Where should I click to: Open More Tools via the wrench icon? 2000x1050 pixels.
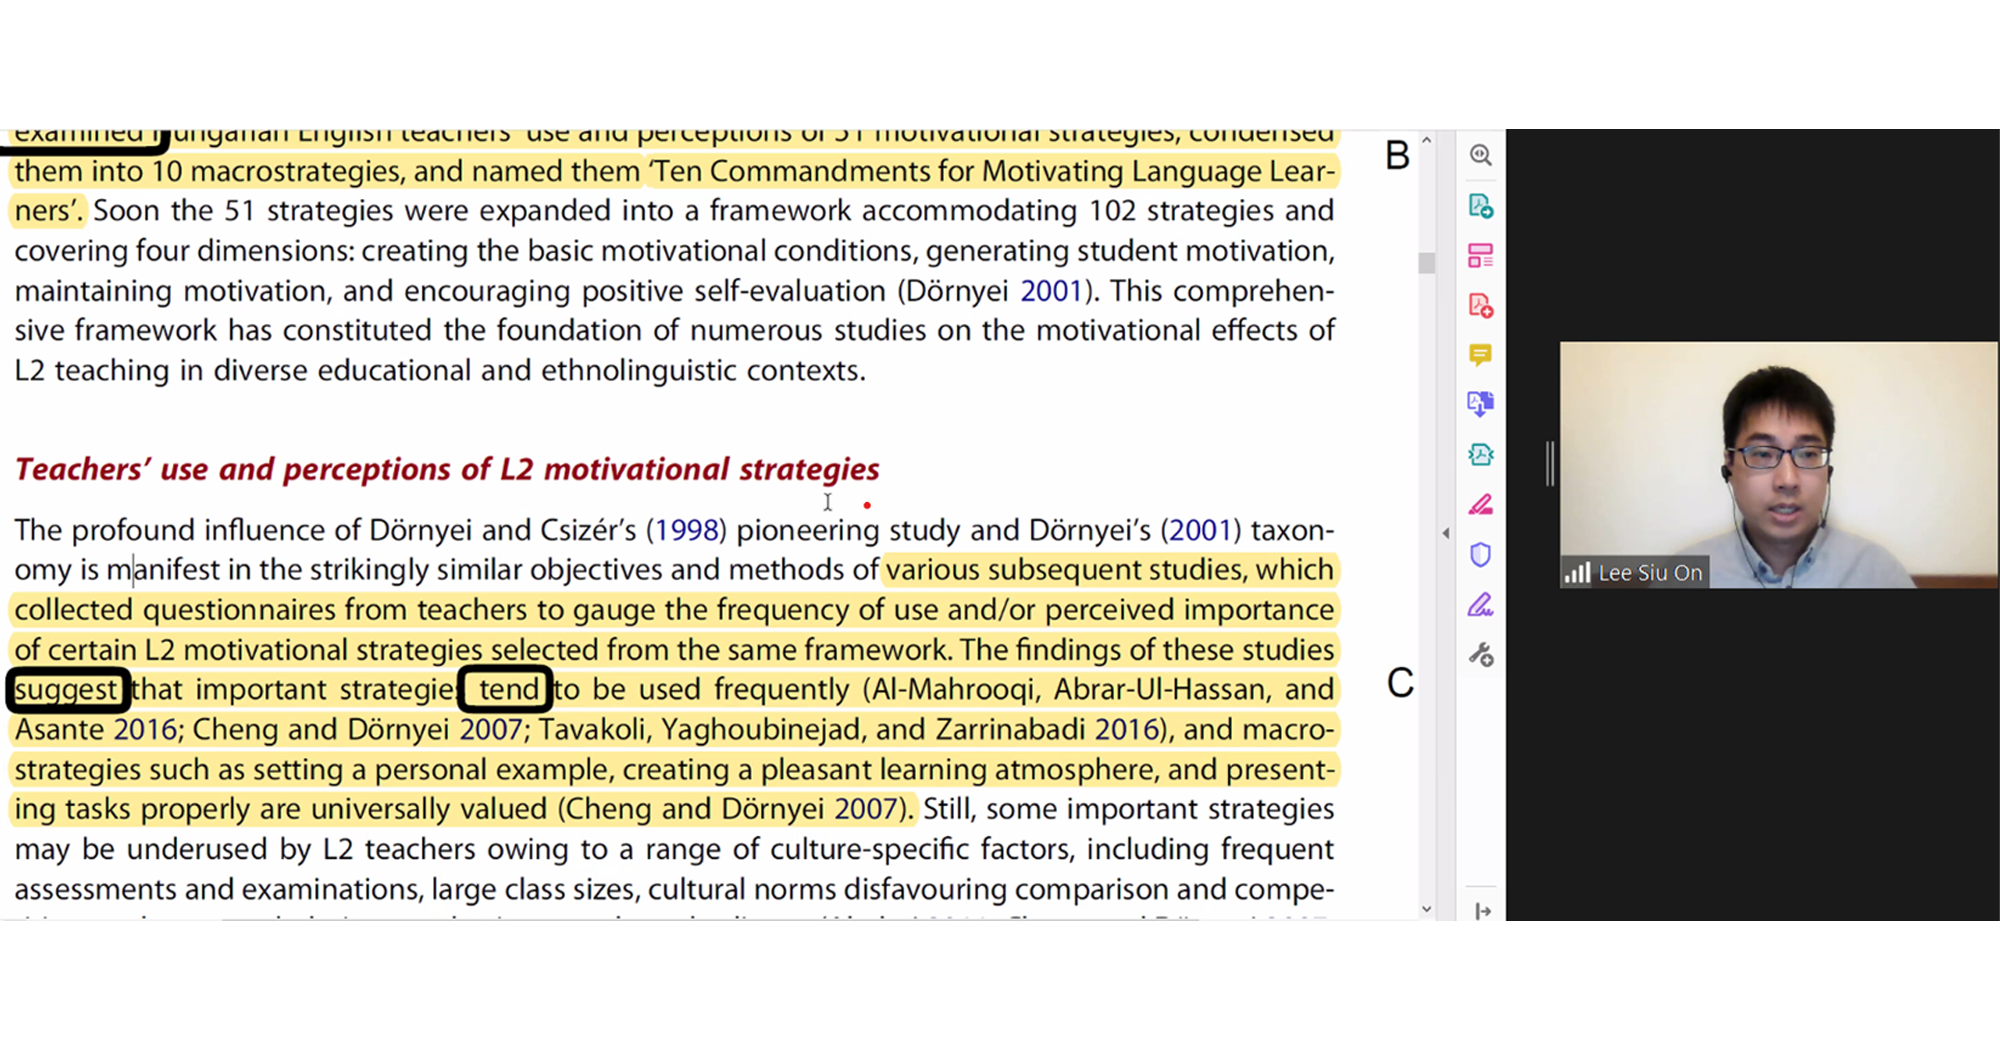1481,655
